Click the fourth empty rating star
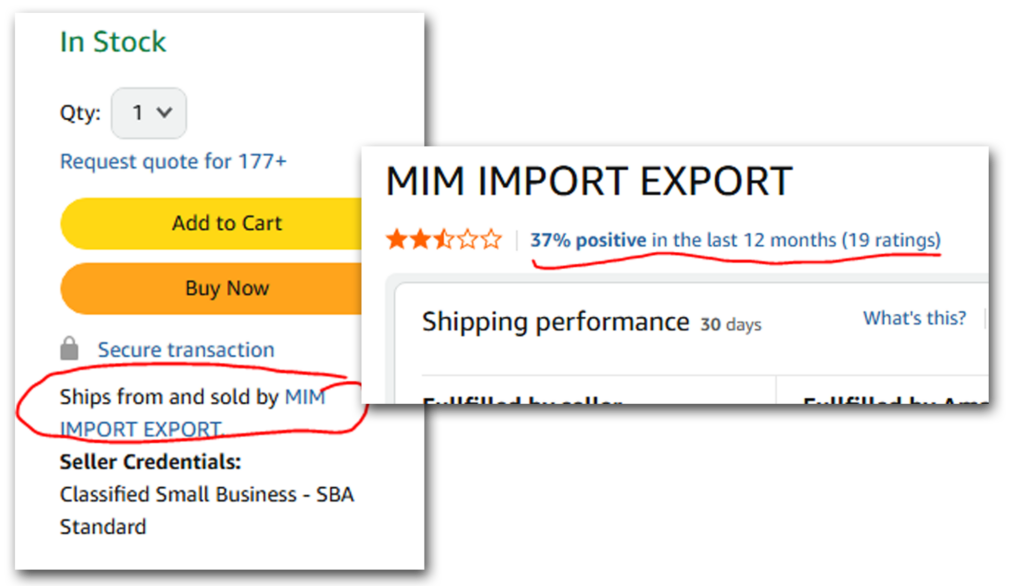The image size is (1024, 586). 467,240
